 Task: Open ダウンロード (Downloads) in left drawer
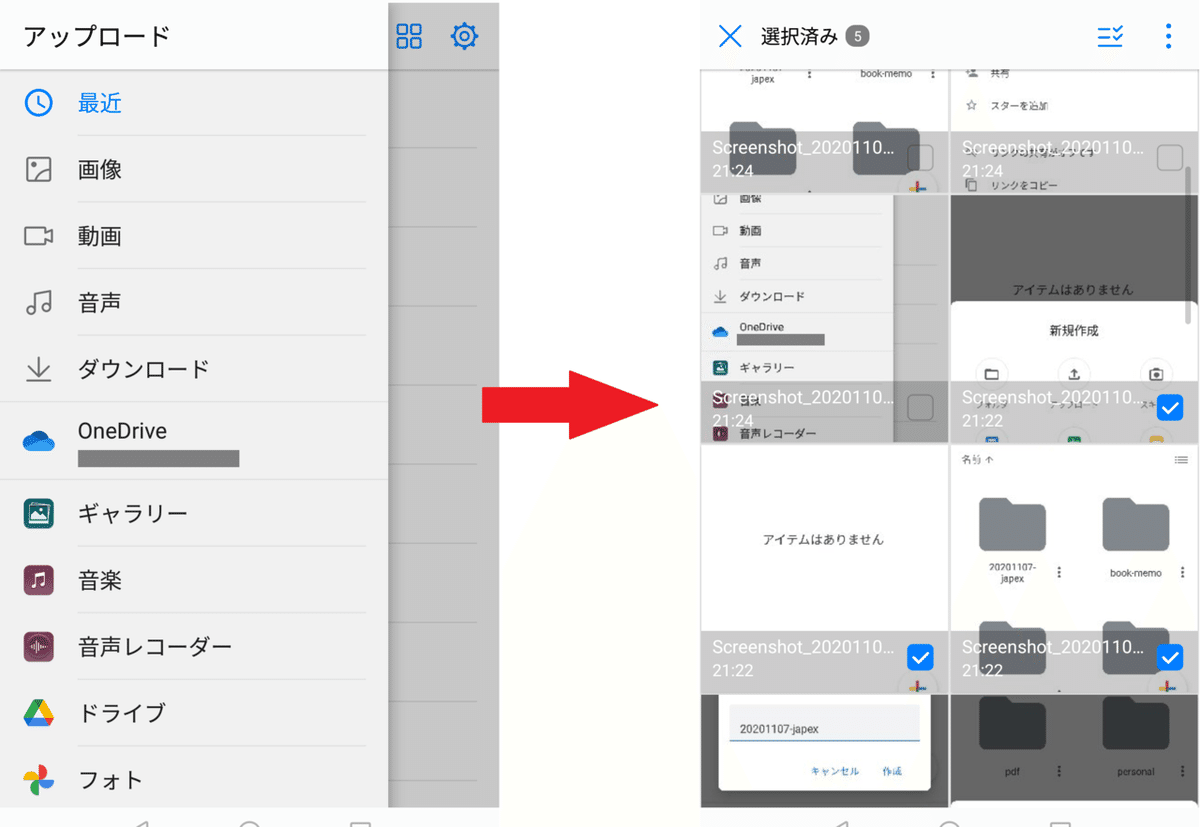click(x=194, y=369)
